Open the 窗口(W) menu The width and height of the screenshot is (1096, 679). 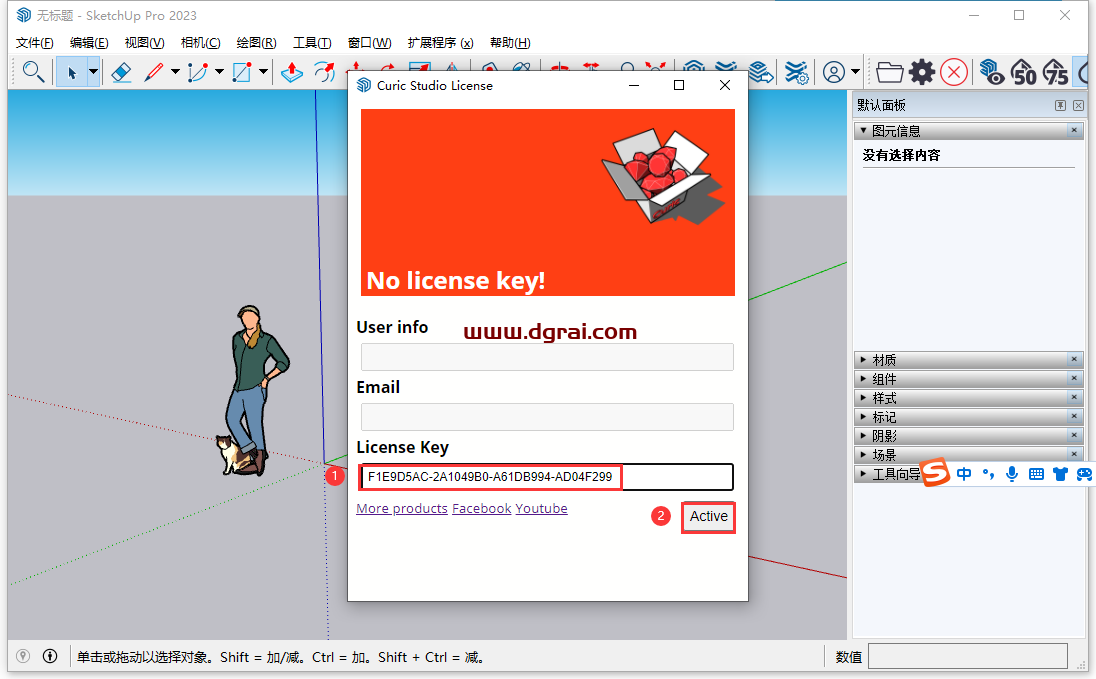369,43
